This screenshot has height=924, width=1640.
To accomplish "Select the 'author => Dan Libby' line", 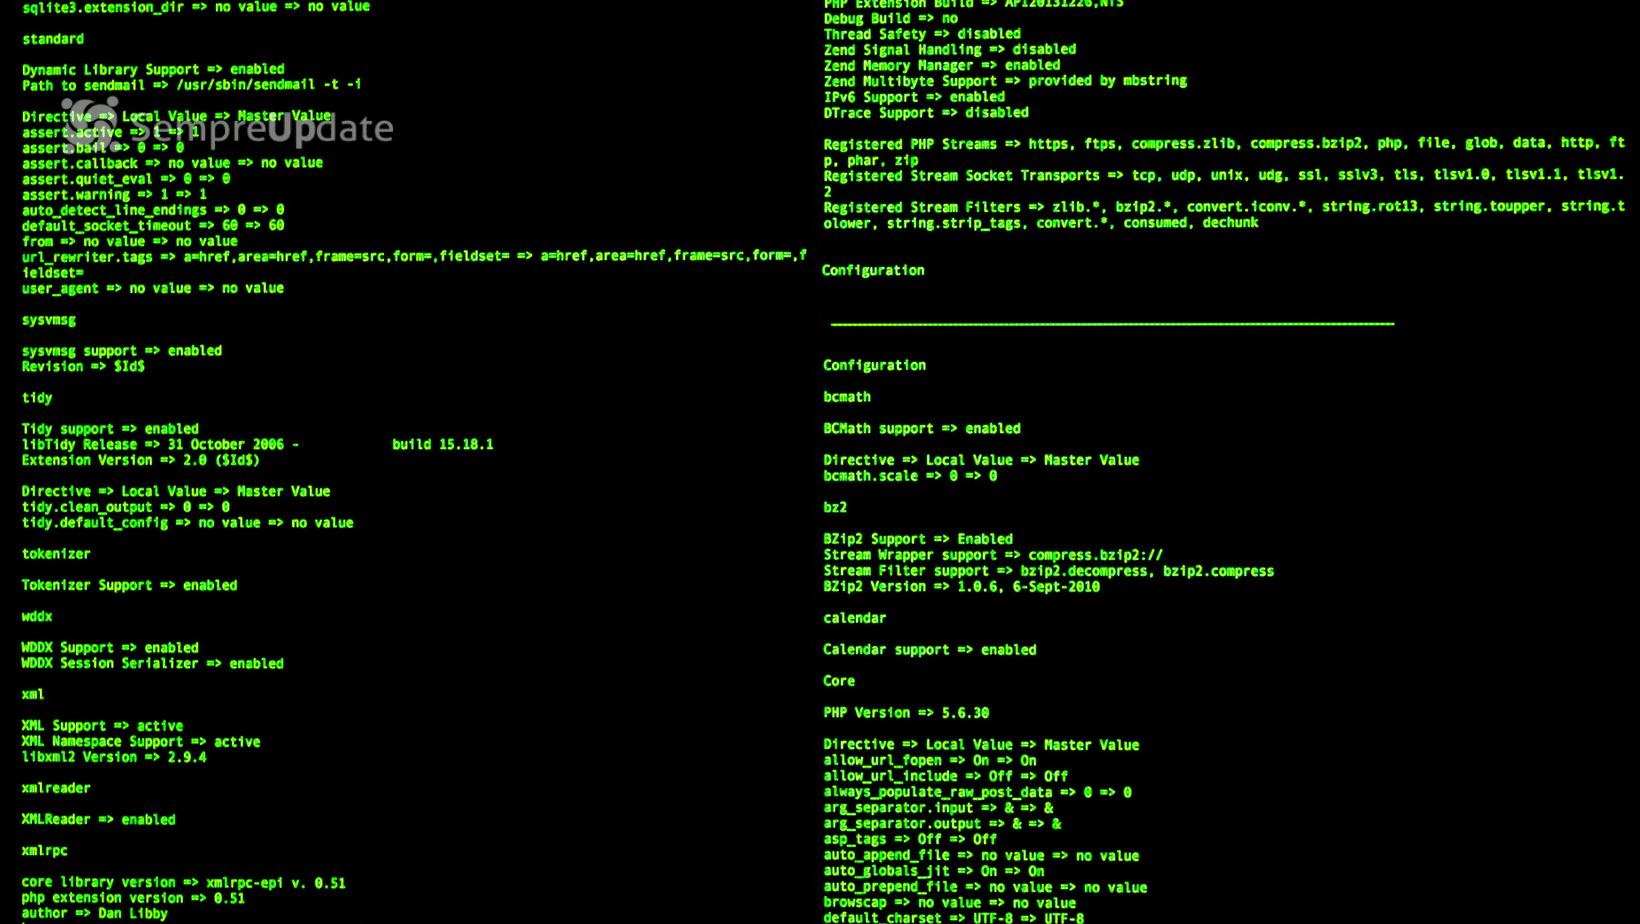I will point(95,914).
